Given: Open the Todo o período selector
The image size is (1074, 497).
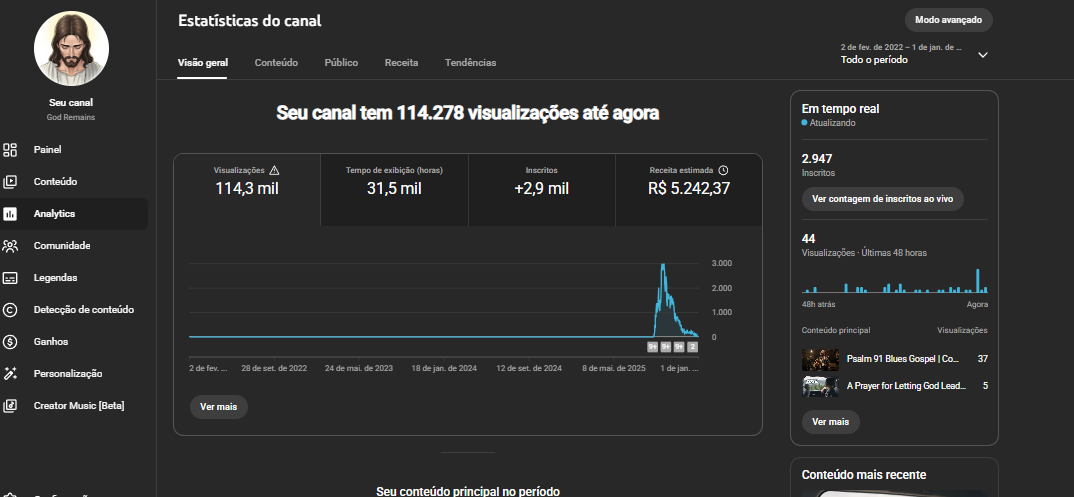Looking at the screenshot, I should (914, 54).
